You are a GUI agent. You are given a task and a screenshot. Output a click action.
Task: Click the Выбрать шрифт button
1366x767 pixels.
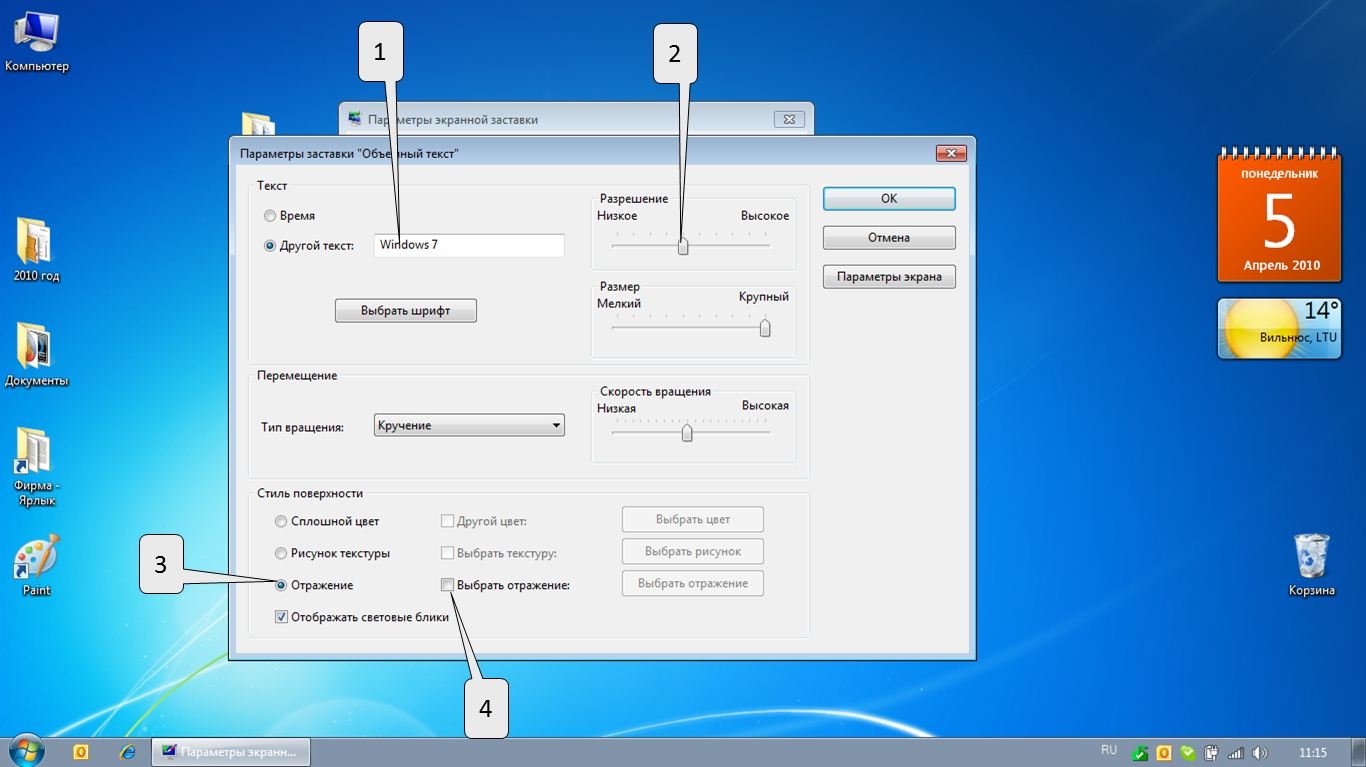(405, 311)
